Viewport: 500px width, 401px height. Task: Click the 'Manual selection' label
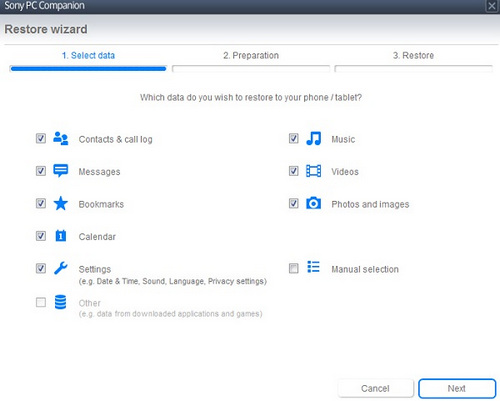pyautogui.click(x=365, y=269)
